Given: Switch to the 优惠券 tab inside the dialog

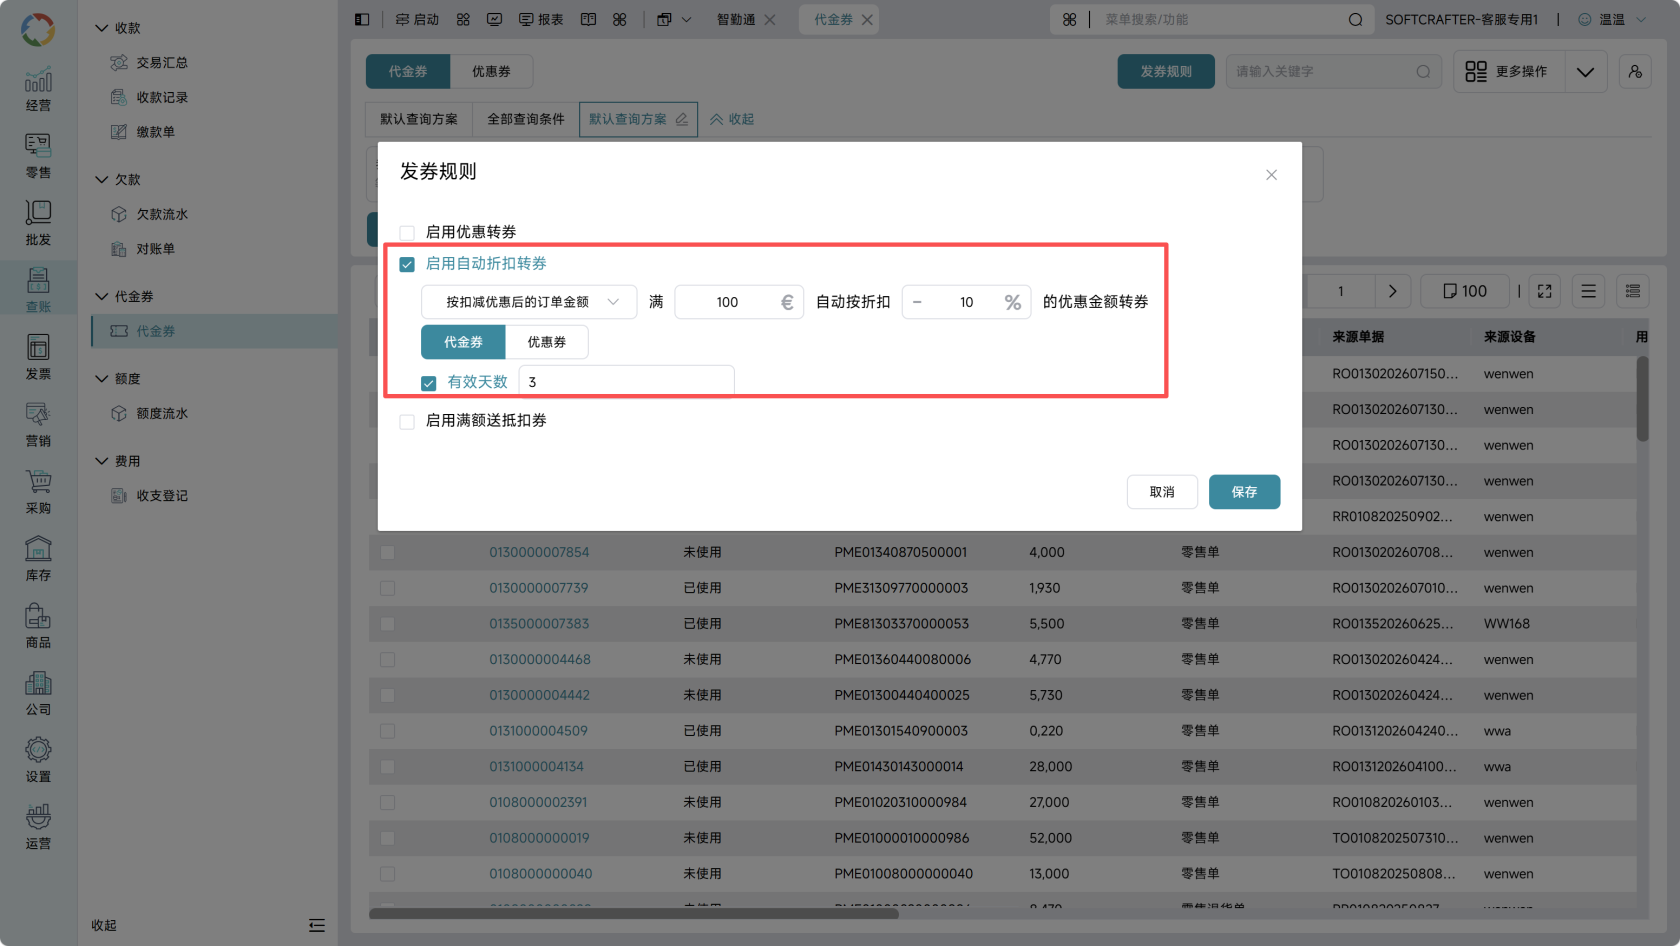Looking at the screenshot, I should pos(547,342).
